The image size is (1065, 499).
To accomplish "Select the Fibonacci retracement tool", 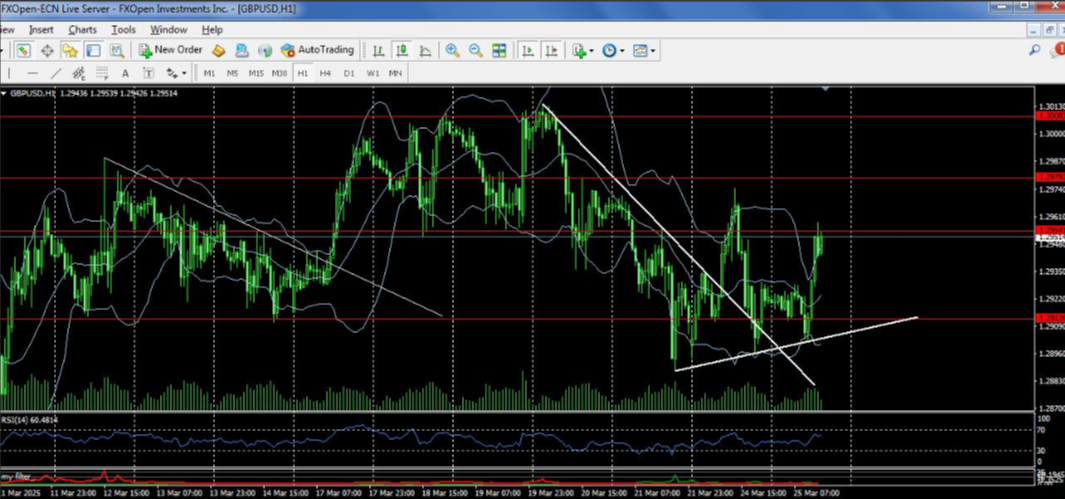I will [x=102, y=73].
